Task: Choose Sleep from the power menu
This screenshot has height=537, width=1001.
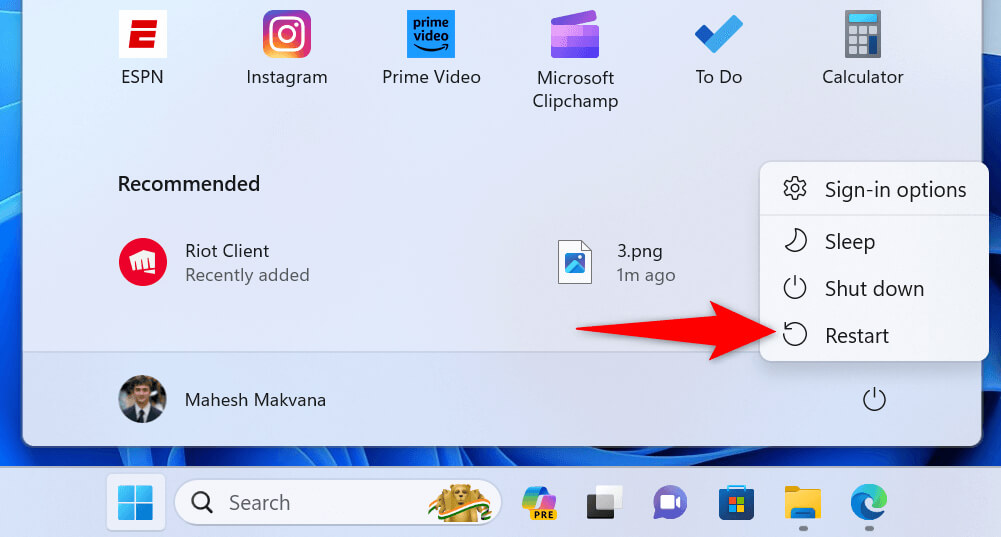Action: [x=874, y=241]
